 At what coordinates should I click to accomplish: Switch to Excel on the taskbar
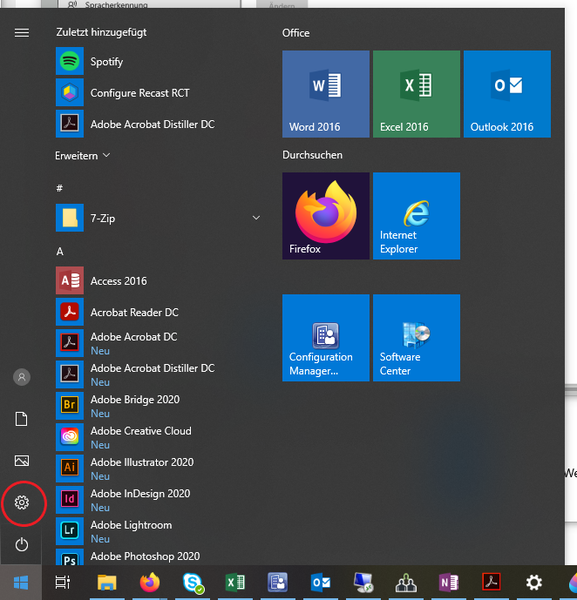(235, 583)
